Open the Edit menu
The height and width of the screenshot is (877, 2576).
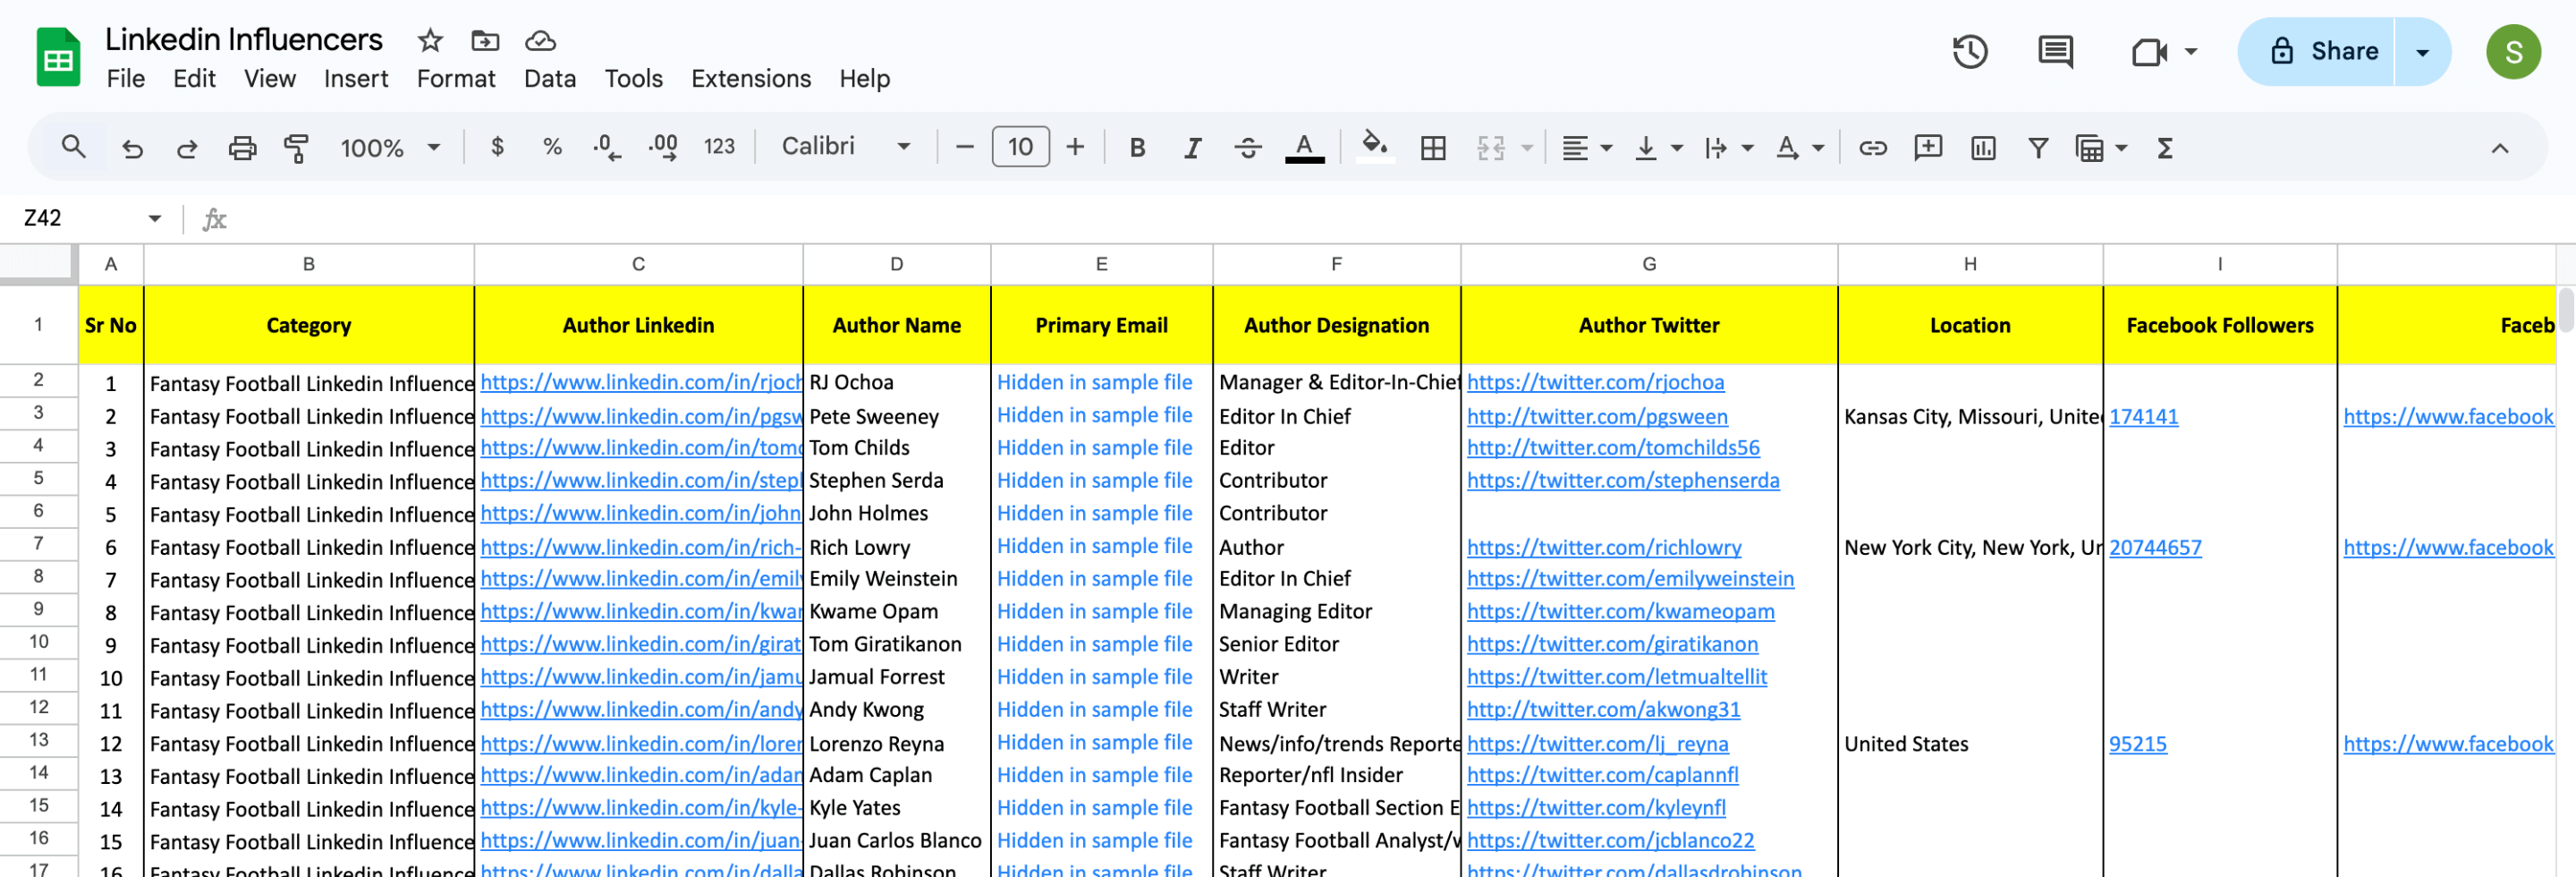click(x=194, y=78)
